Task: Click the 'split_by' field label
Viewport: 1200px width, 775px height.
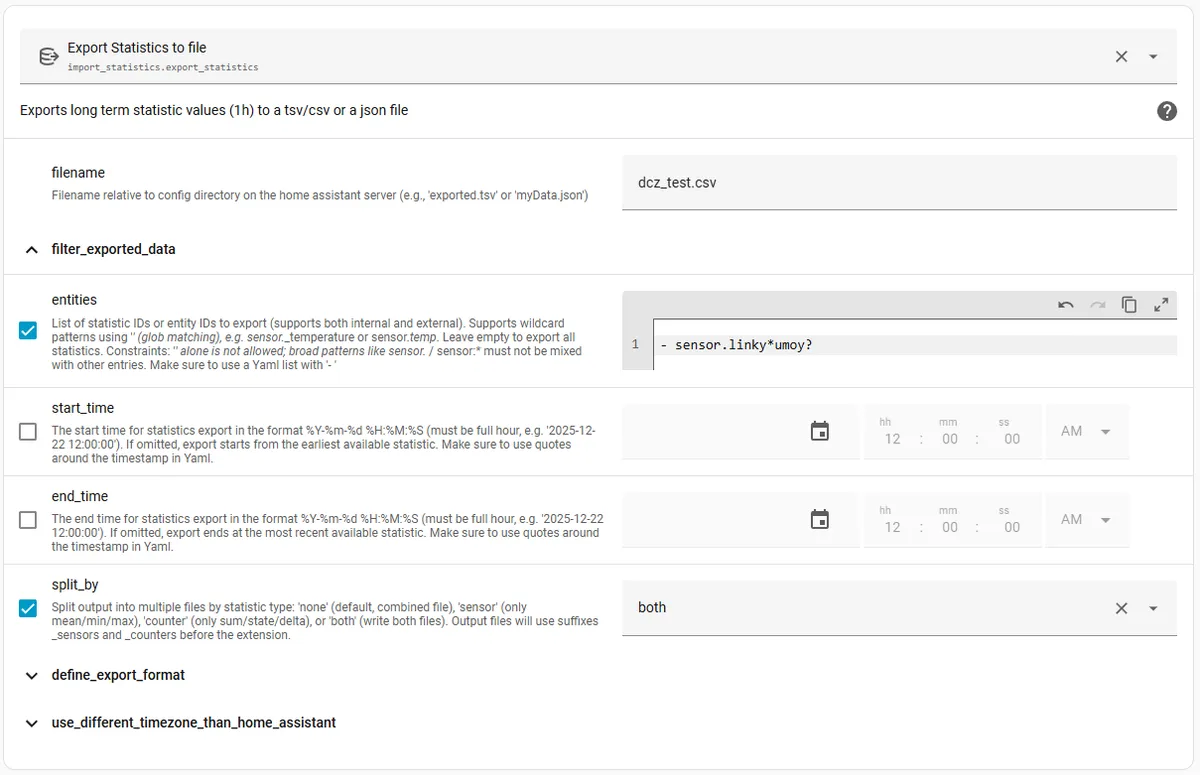Action: point(75,585)
